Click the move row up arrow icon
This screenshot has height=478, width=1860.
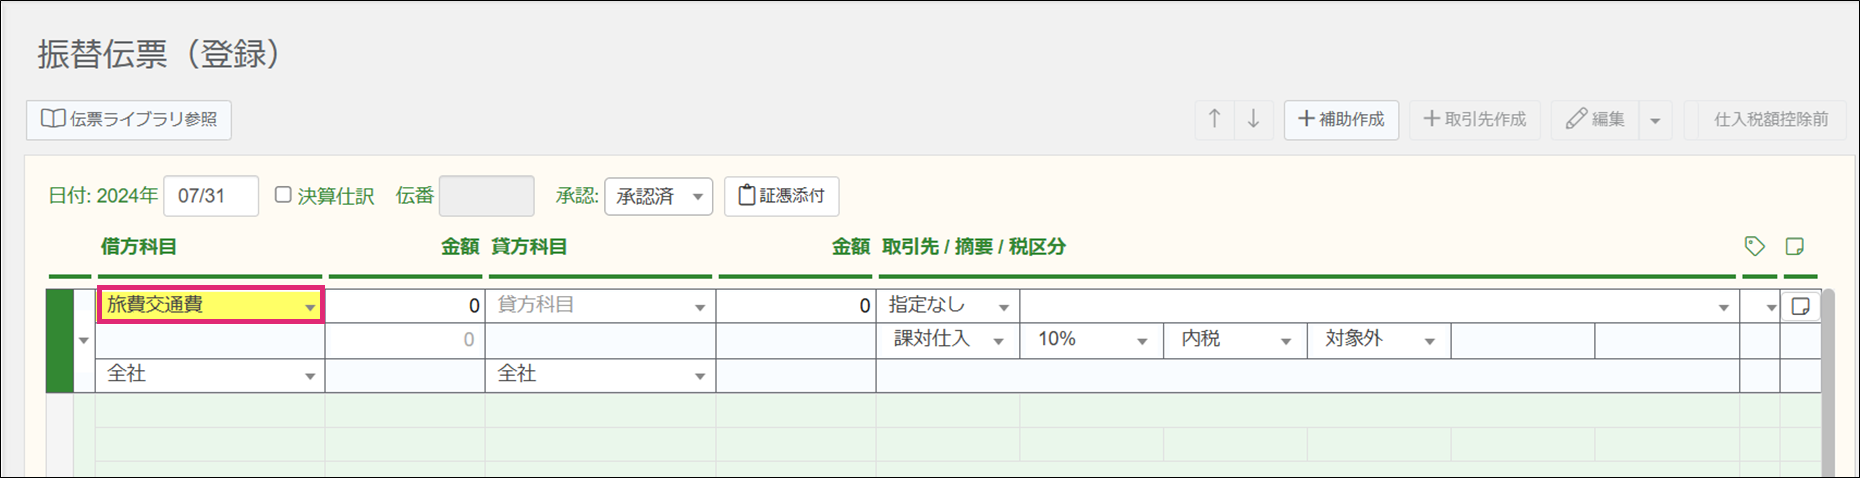click(x=1214, y=119)
